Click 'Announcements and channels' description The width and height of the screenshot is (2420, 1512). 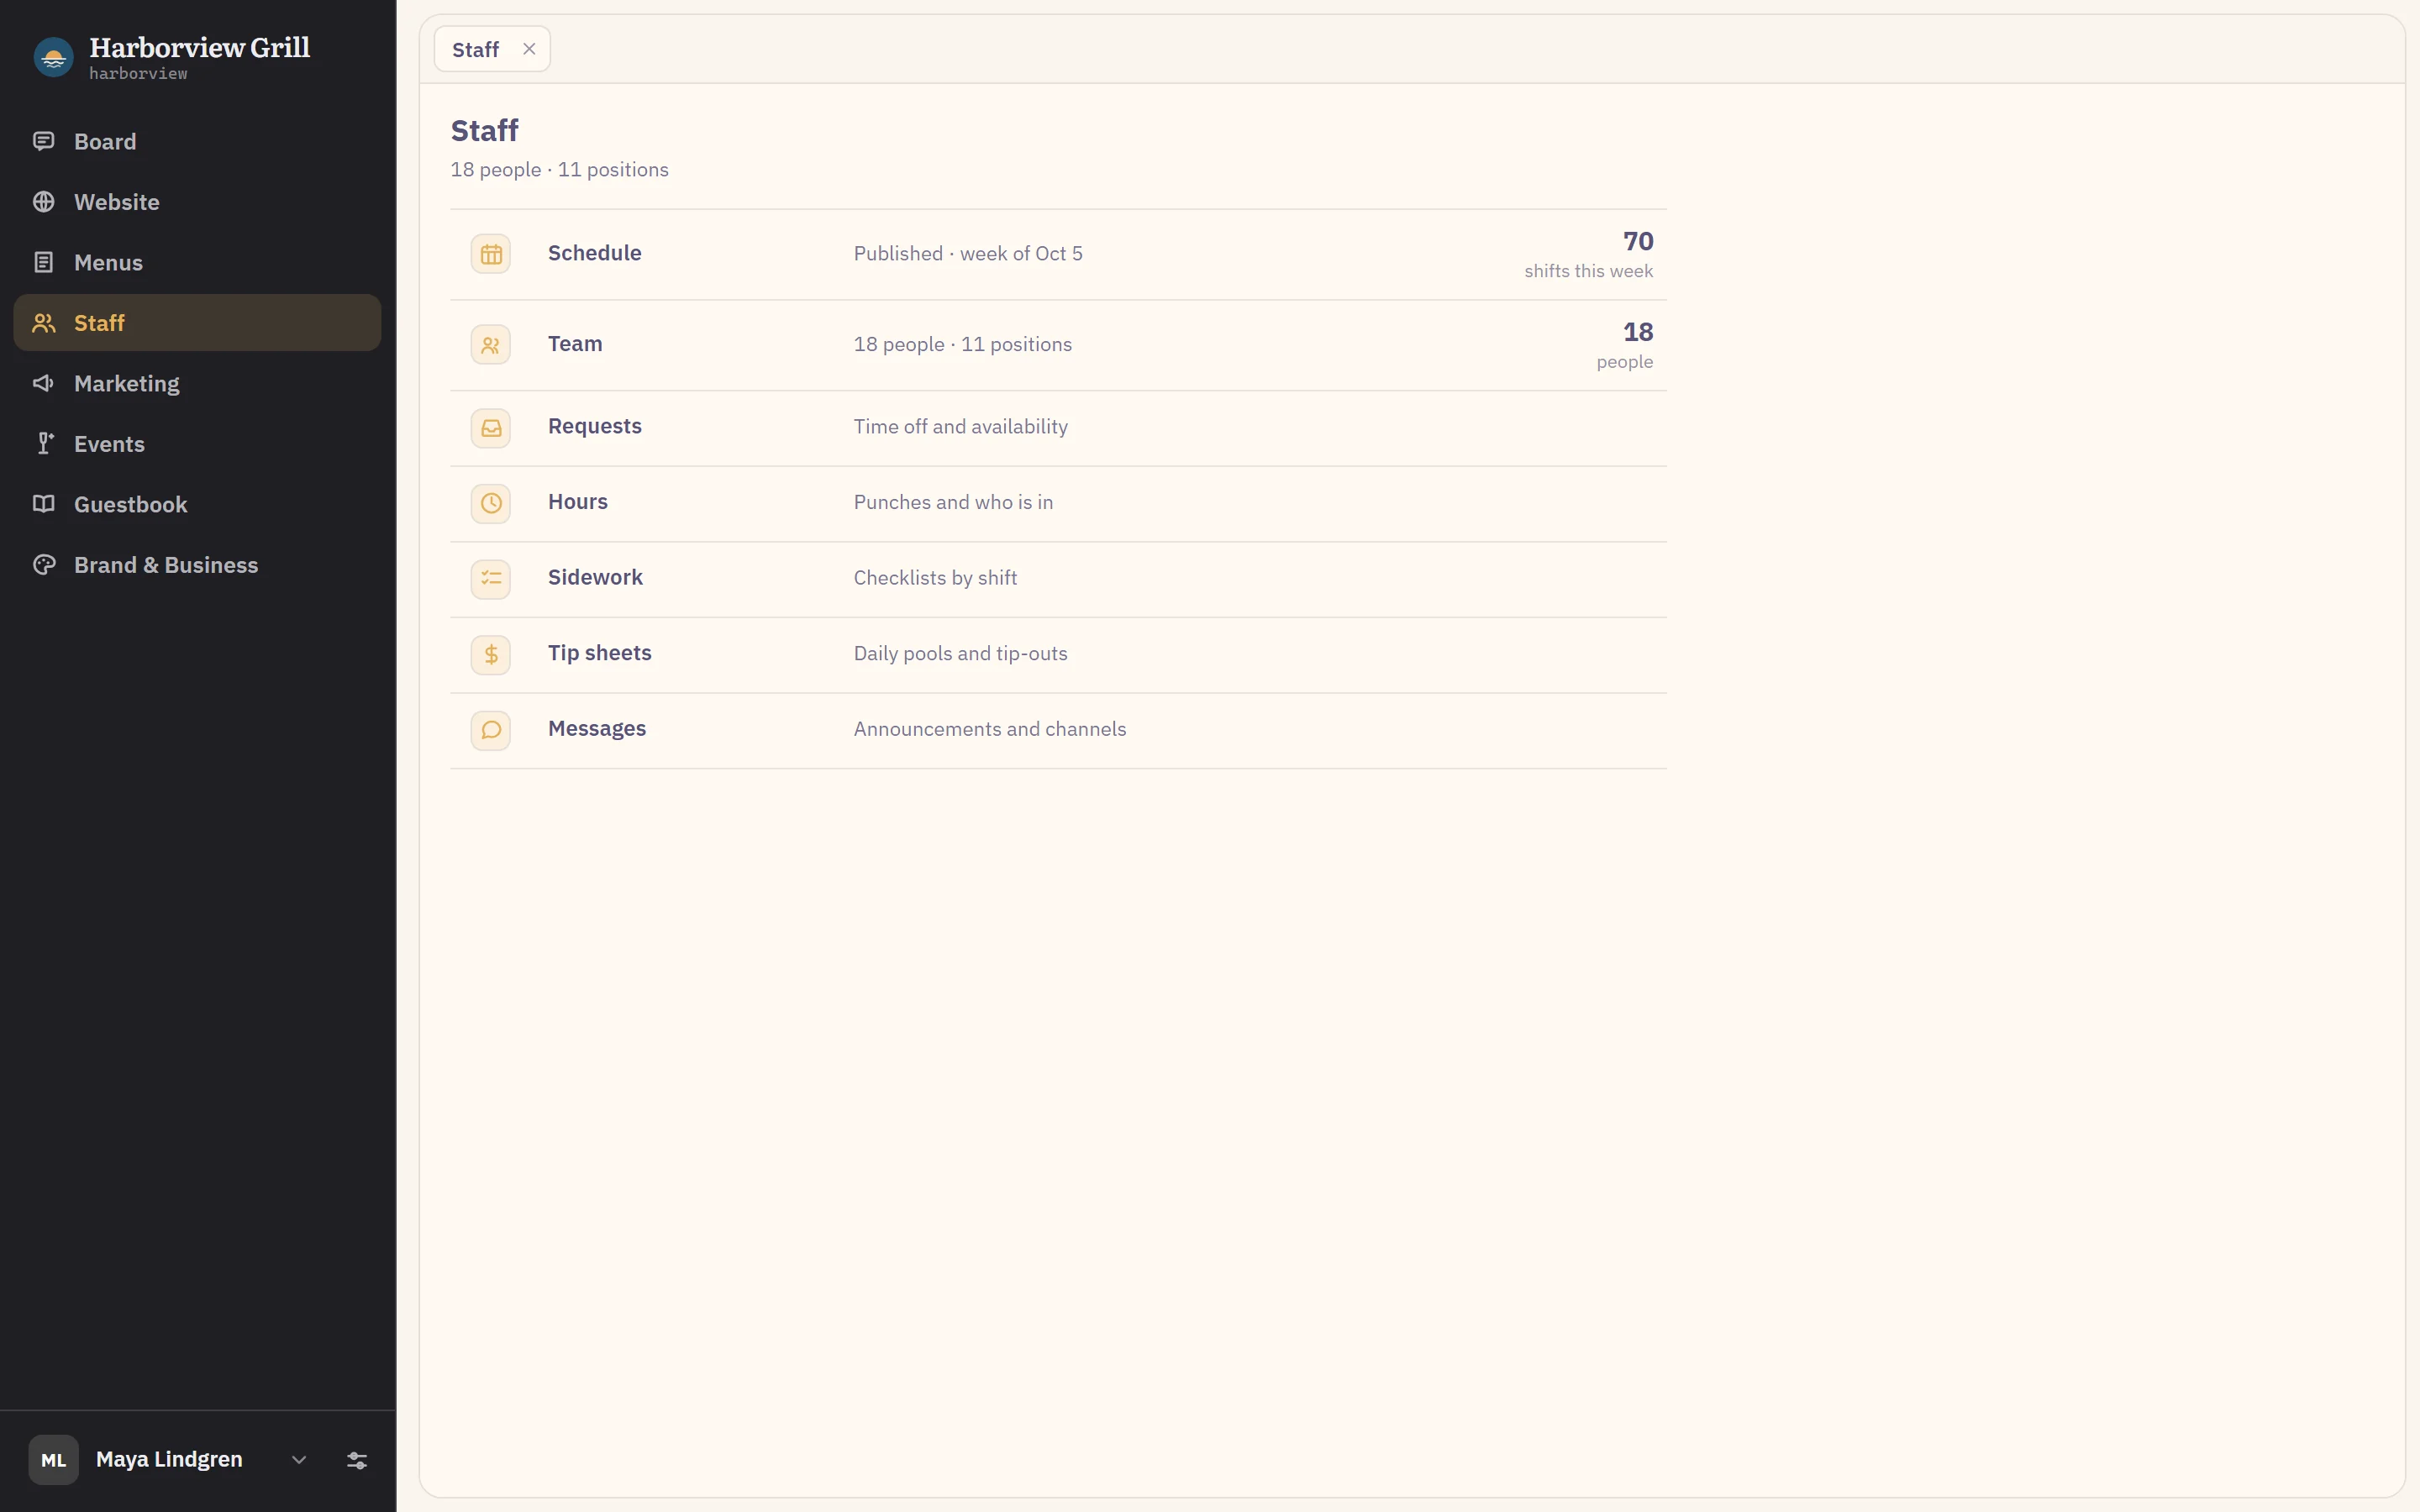(989, 729)
